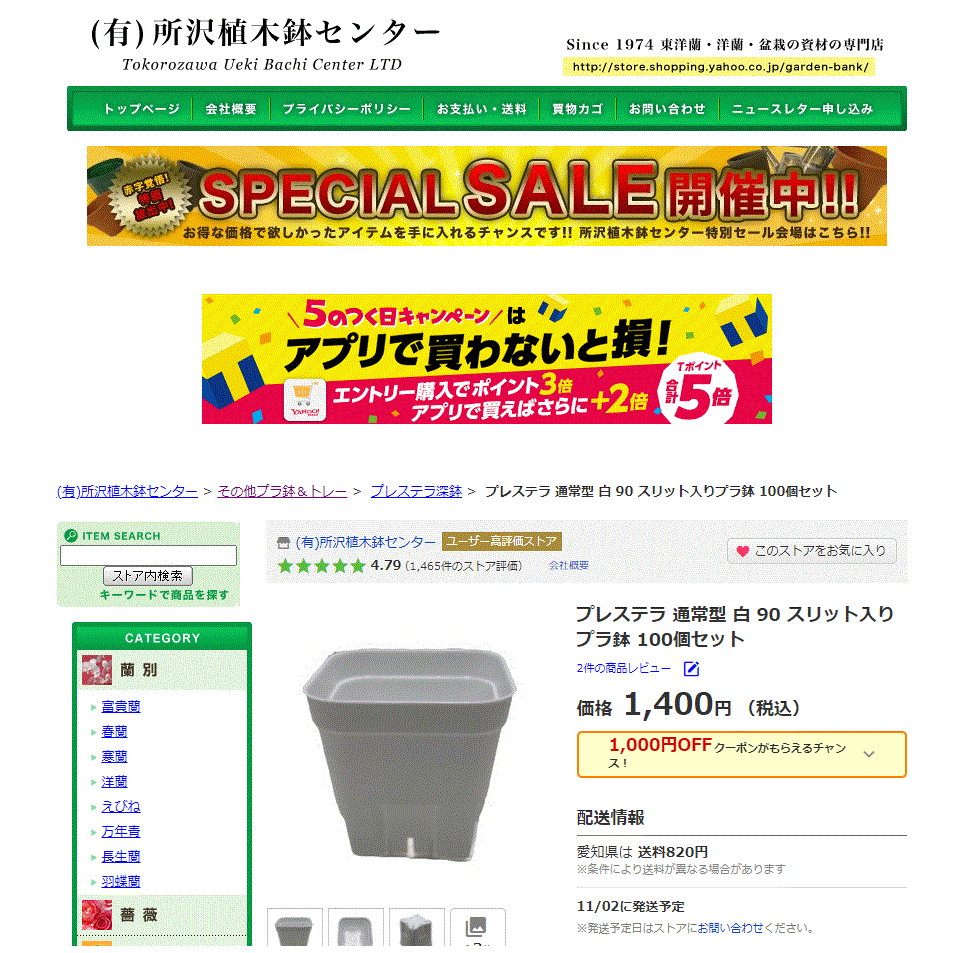Open the 会社概要 menu item
The height and width of the screenshot is (953, 959).
[x=231, y=109]
